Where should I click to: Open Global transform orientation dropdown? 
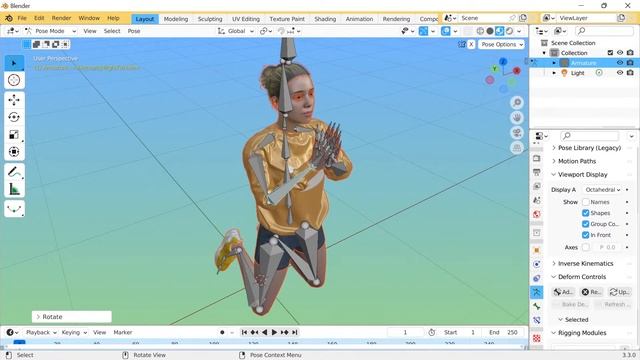pyautogui.click(x=236, y=31)
